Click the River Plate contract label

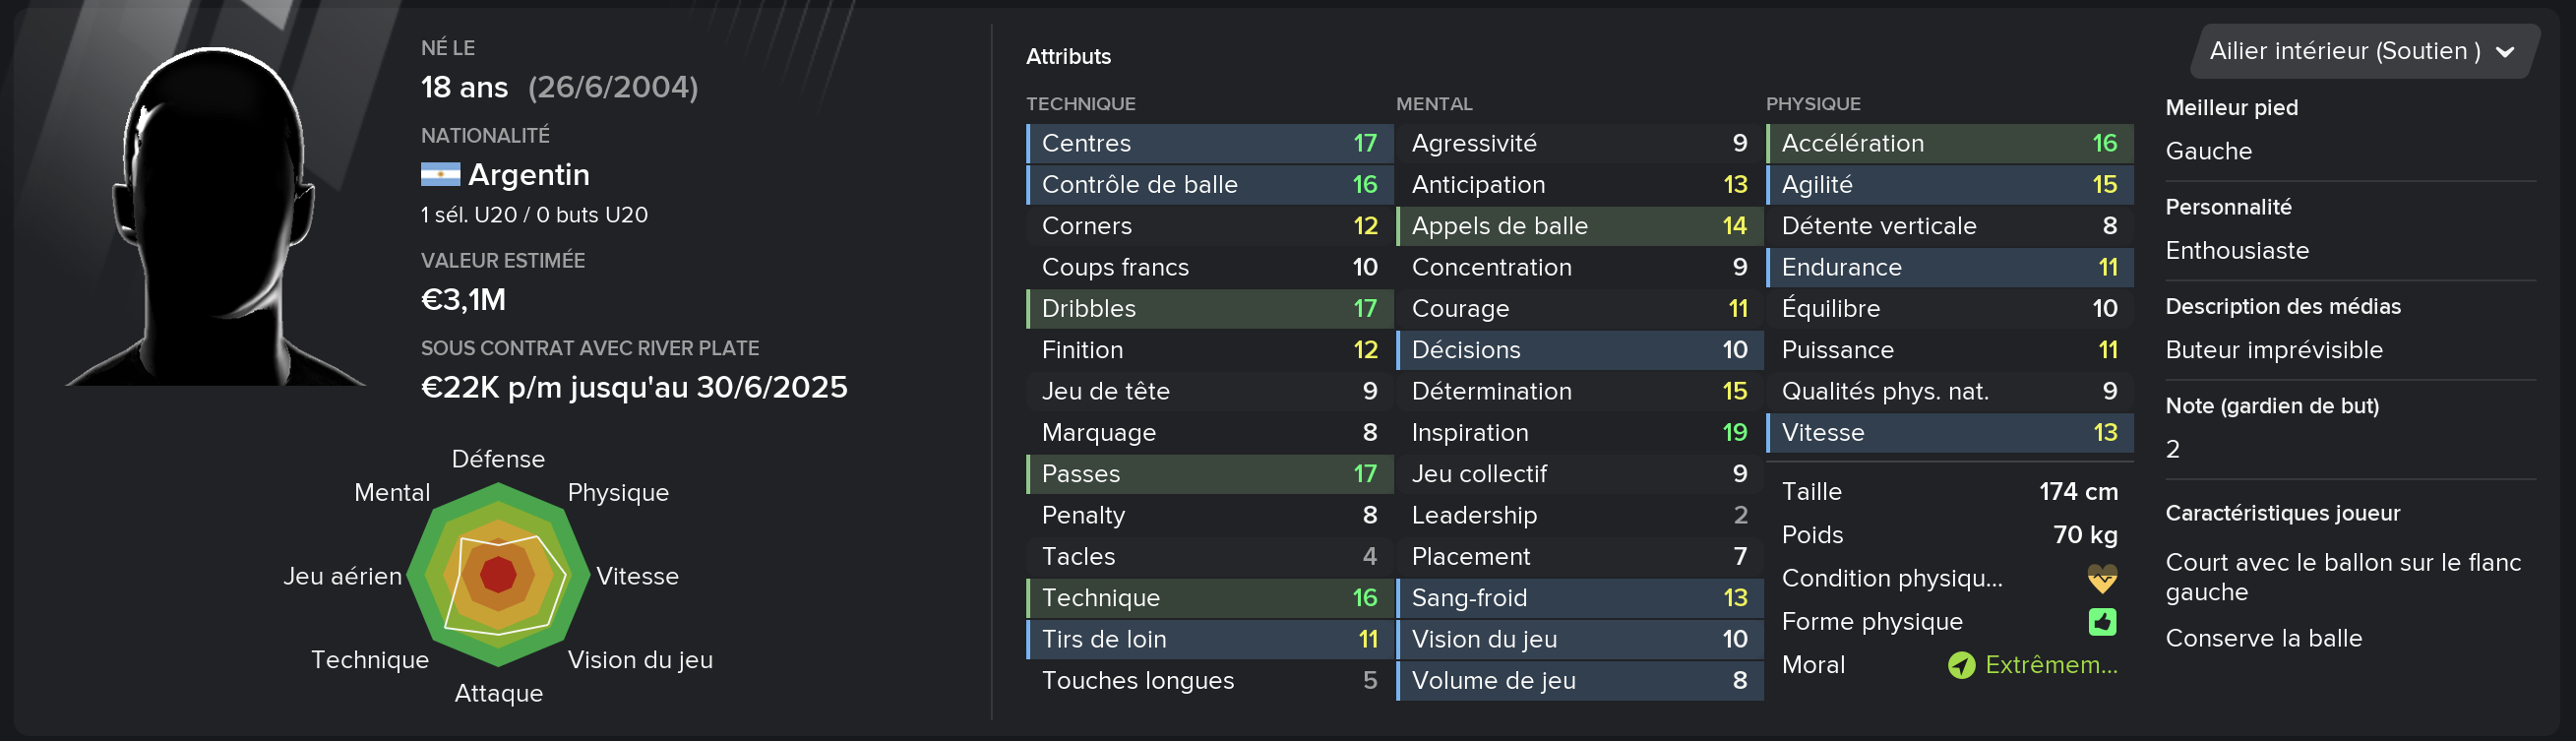click(x=590, y=348)
